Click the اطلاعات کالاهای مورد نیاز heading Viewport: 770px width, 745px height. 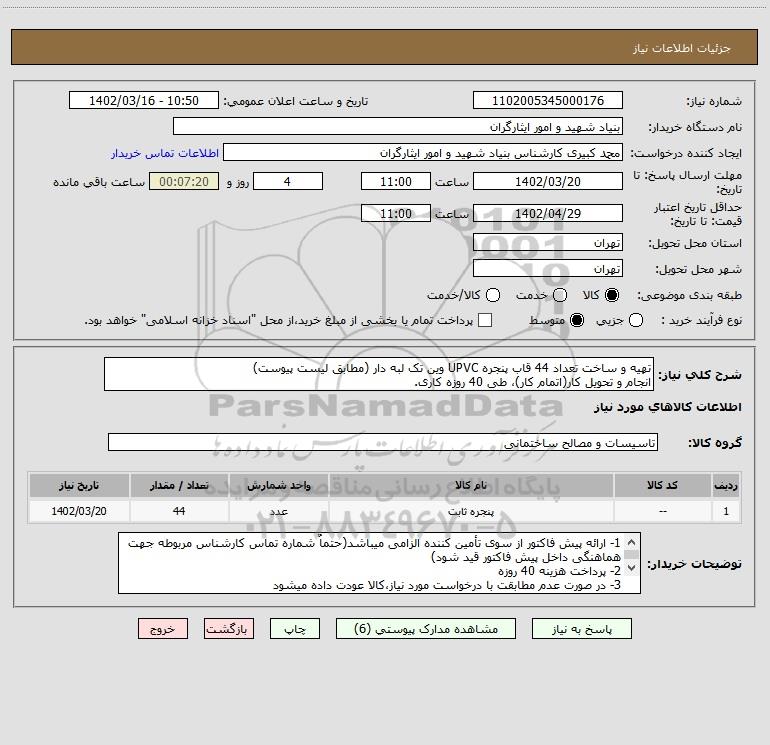pos(668,407)
